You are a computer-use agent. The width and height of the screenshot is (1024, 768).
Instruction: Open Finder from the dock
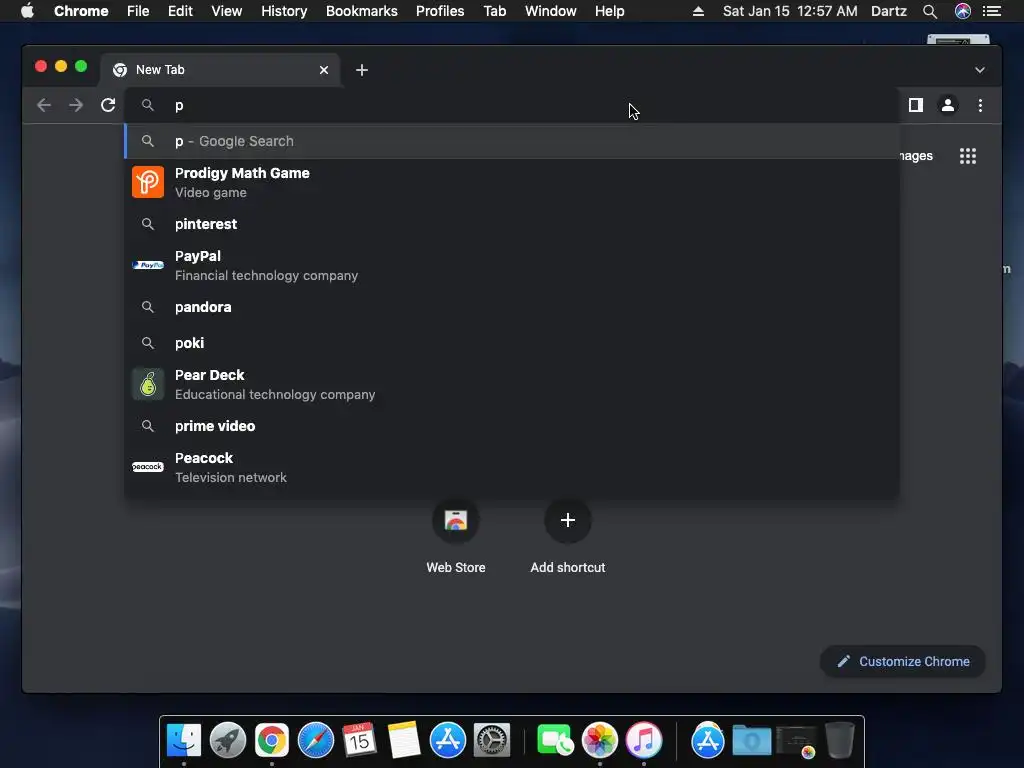click(184, 740)
